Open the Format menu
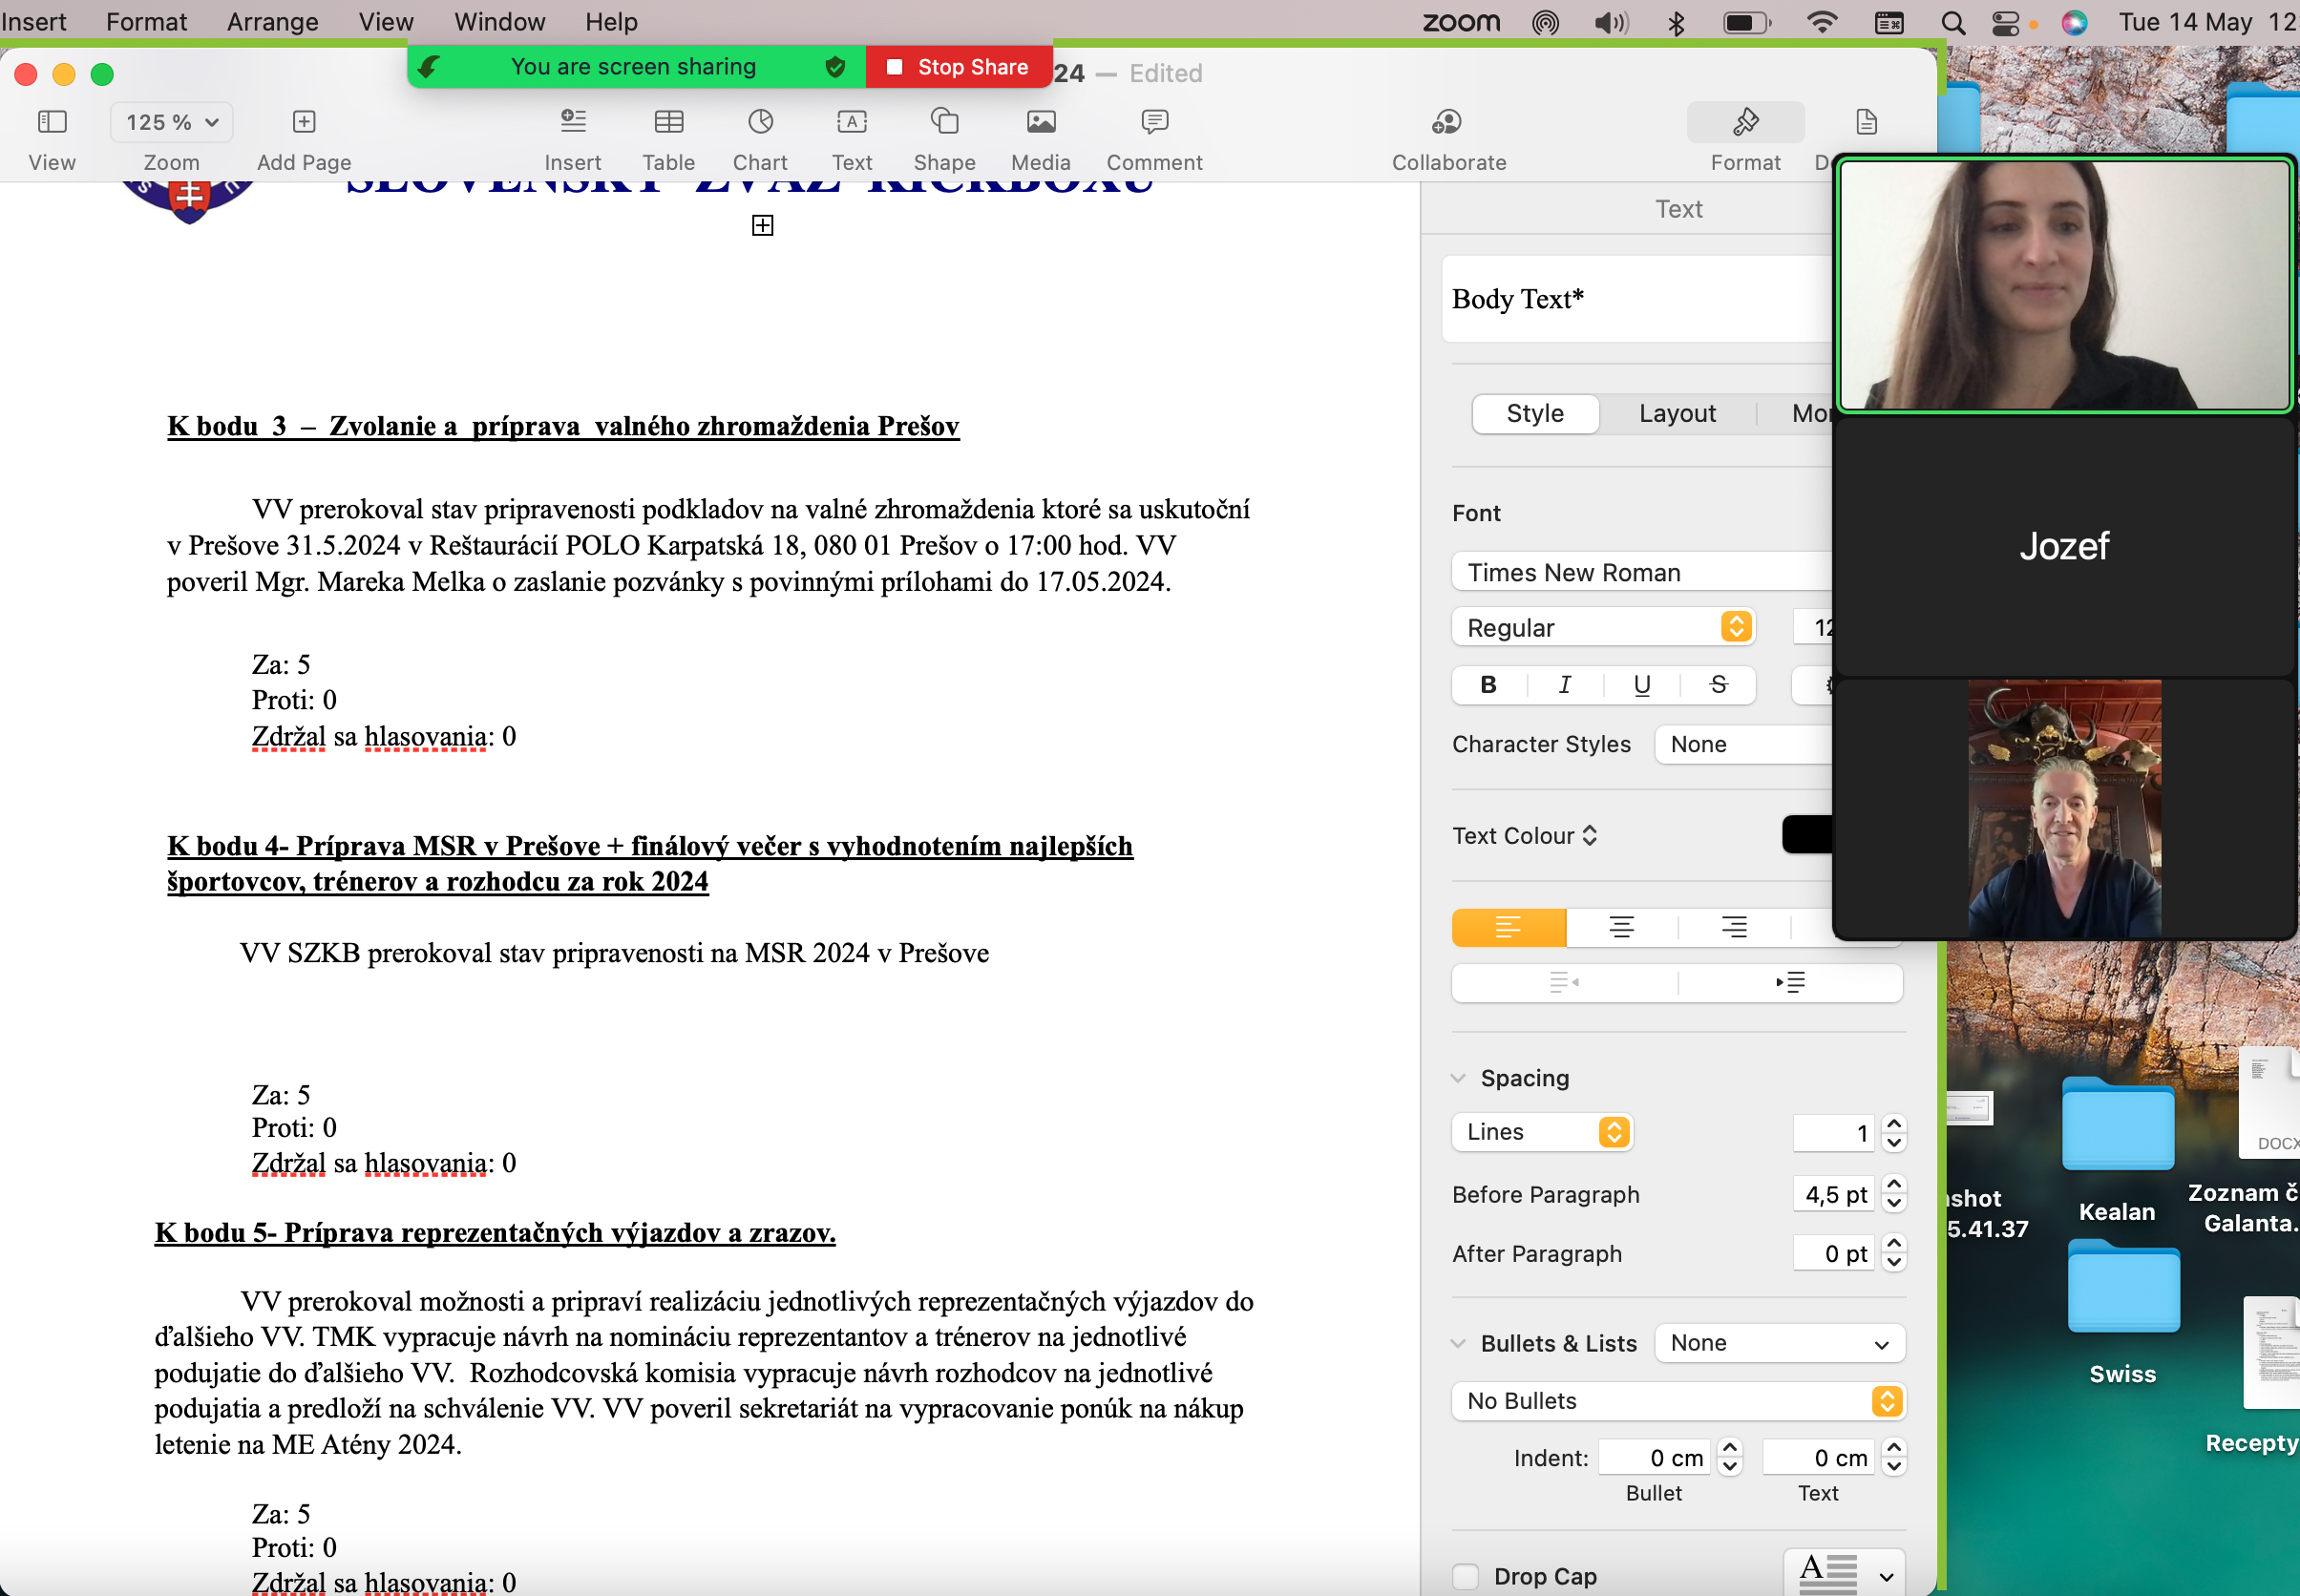 coord(146,22)
